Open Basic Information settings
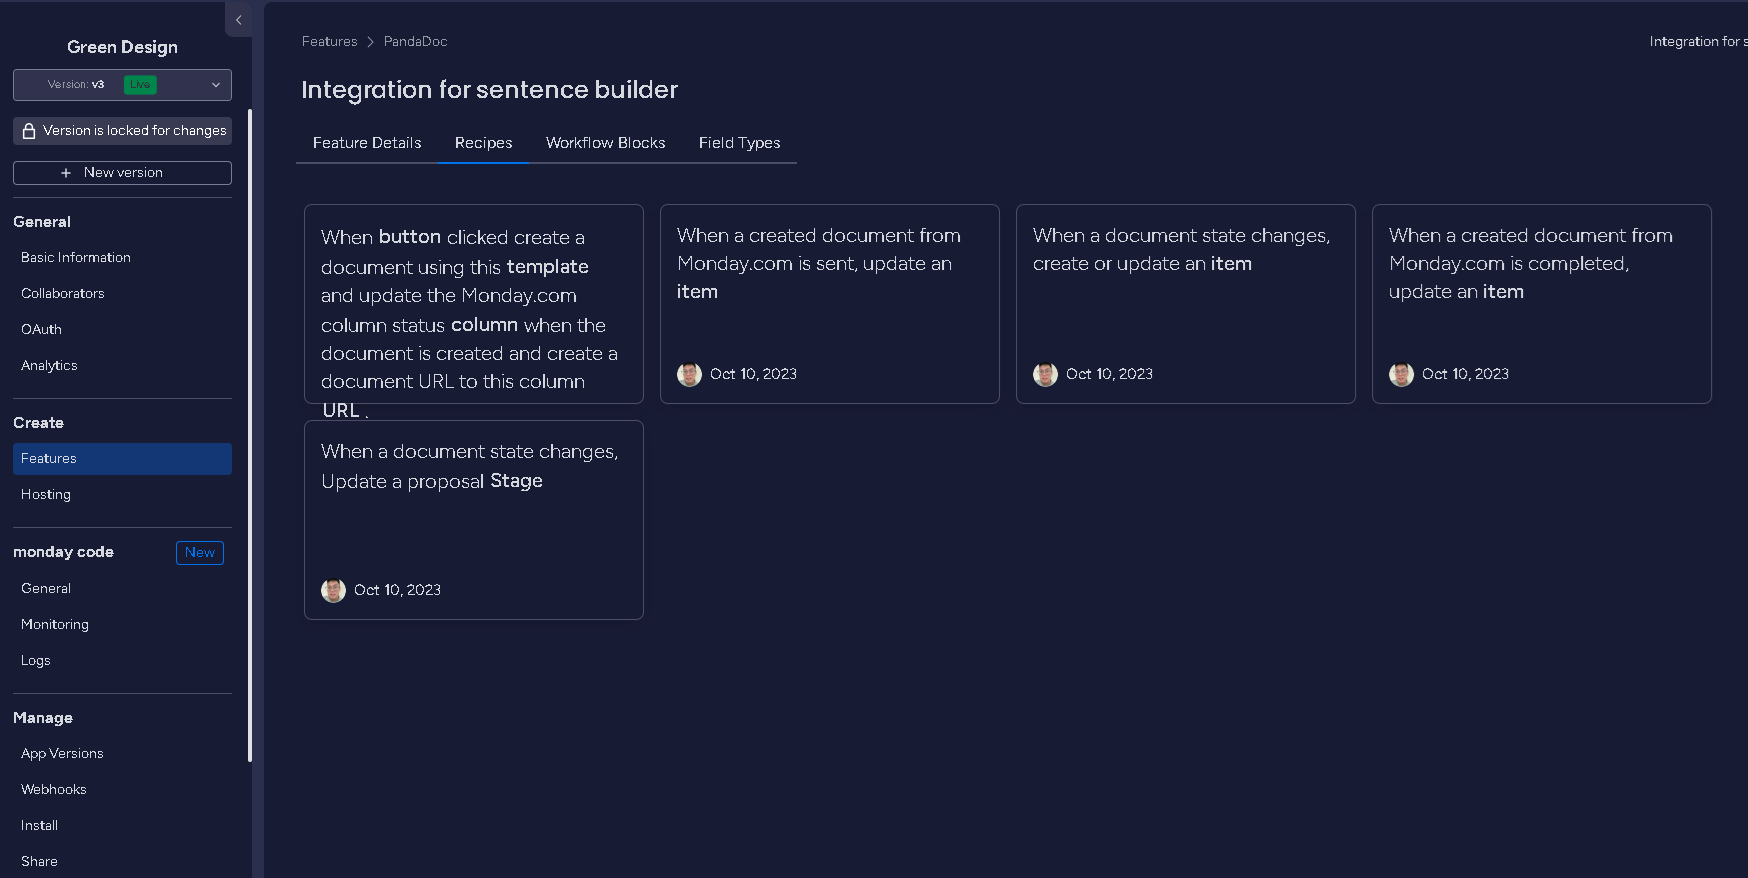The height and width of the screenshot is (878, 1748). (76, 257)
